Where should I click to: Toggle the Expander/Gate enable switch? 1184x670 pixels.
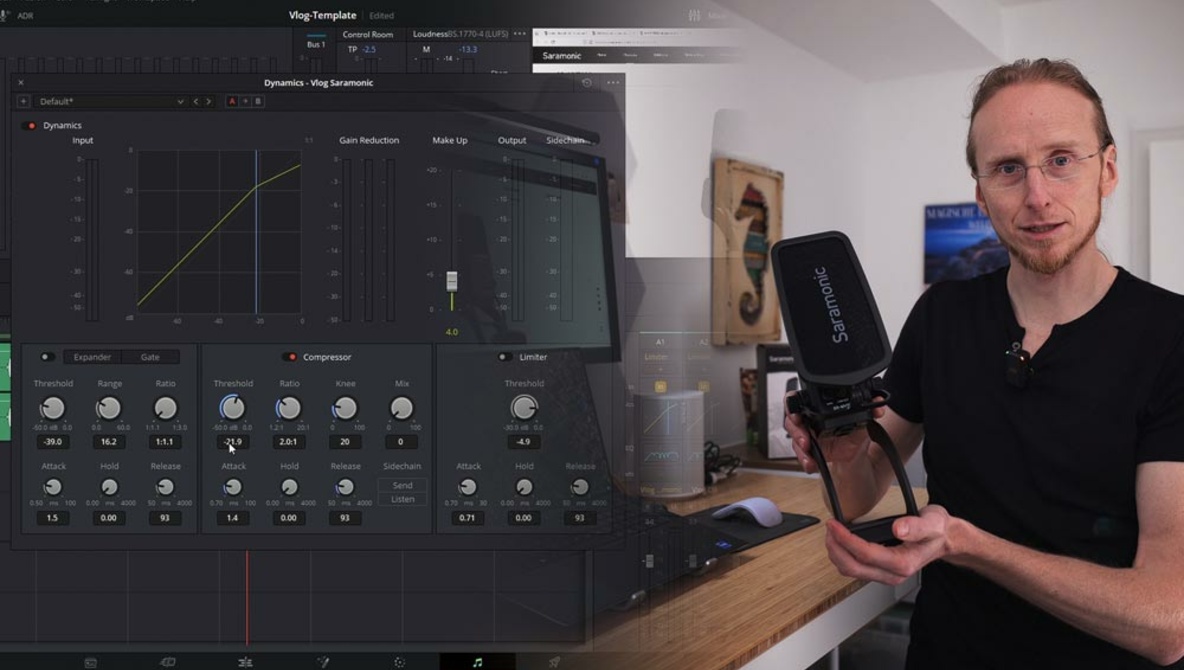(x=46, y=357)
